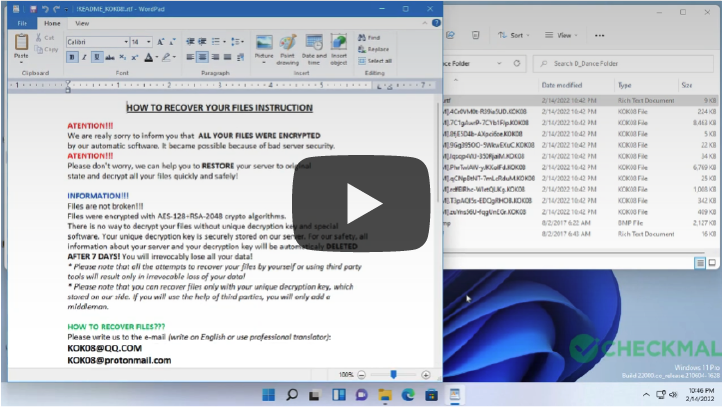This screenshot has height=407, width=722.
Task: Click the share icon in Explorer toolbar
Action: (x=450, y=35)
